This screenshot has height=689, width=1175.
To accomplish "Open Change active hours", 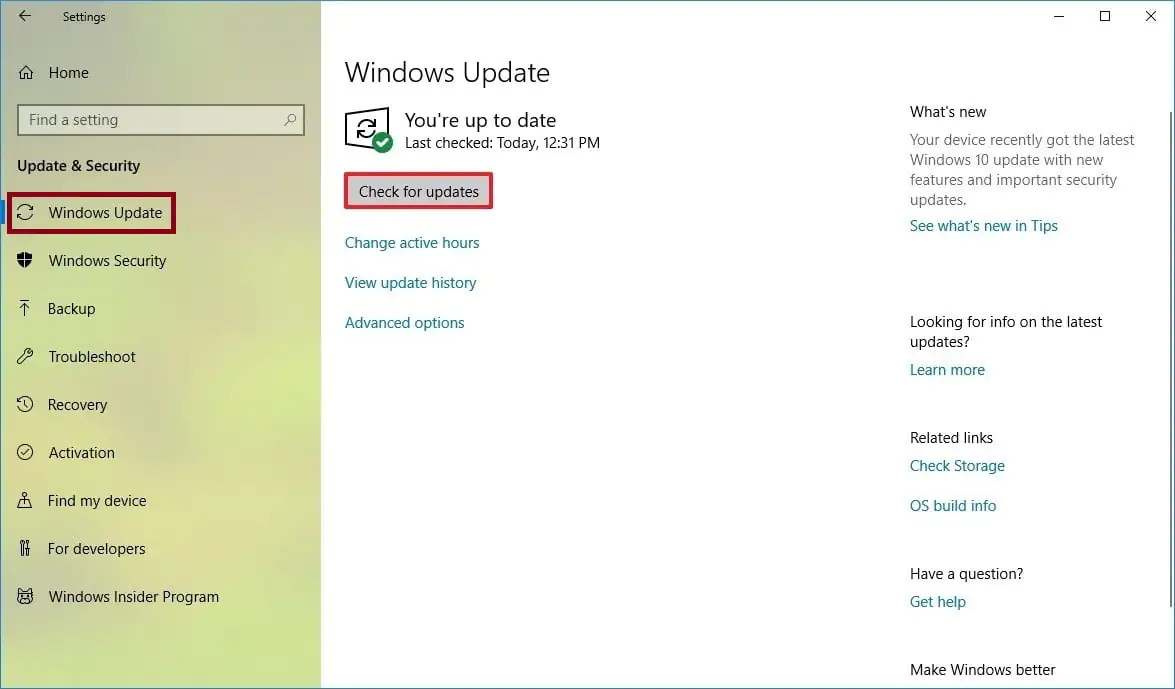I will (412, 242).
